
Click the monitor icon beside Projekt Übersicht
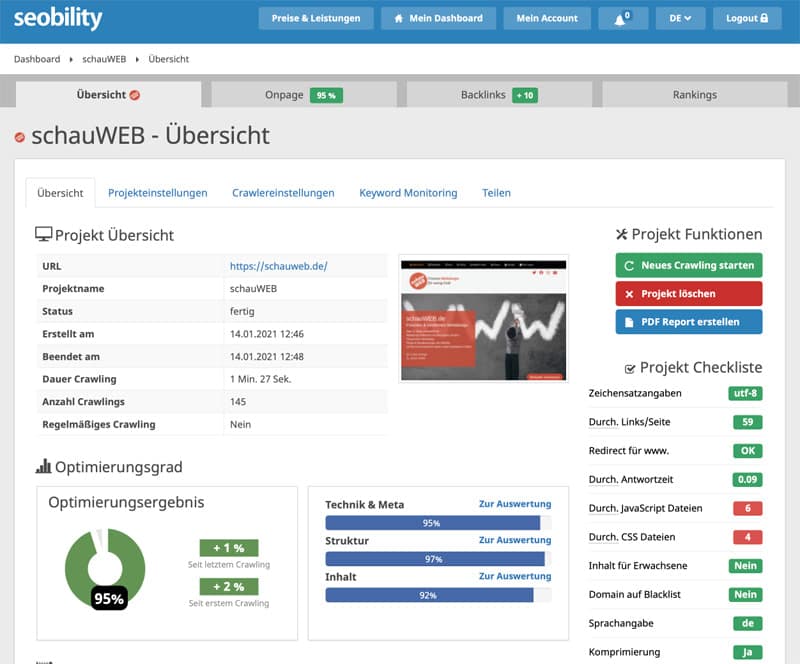pyautogui.click(x=43, y=234)
